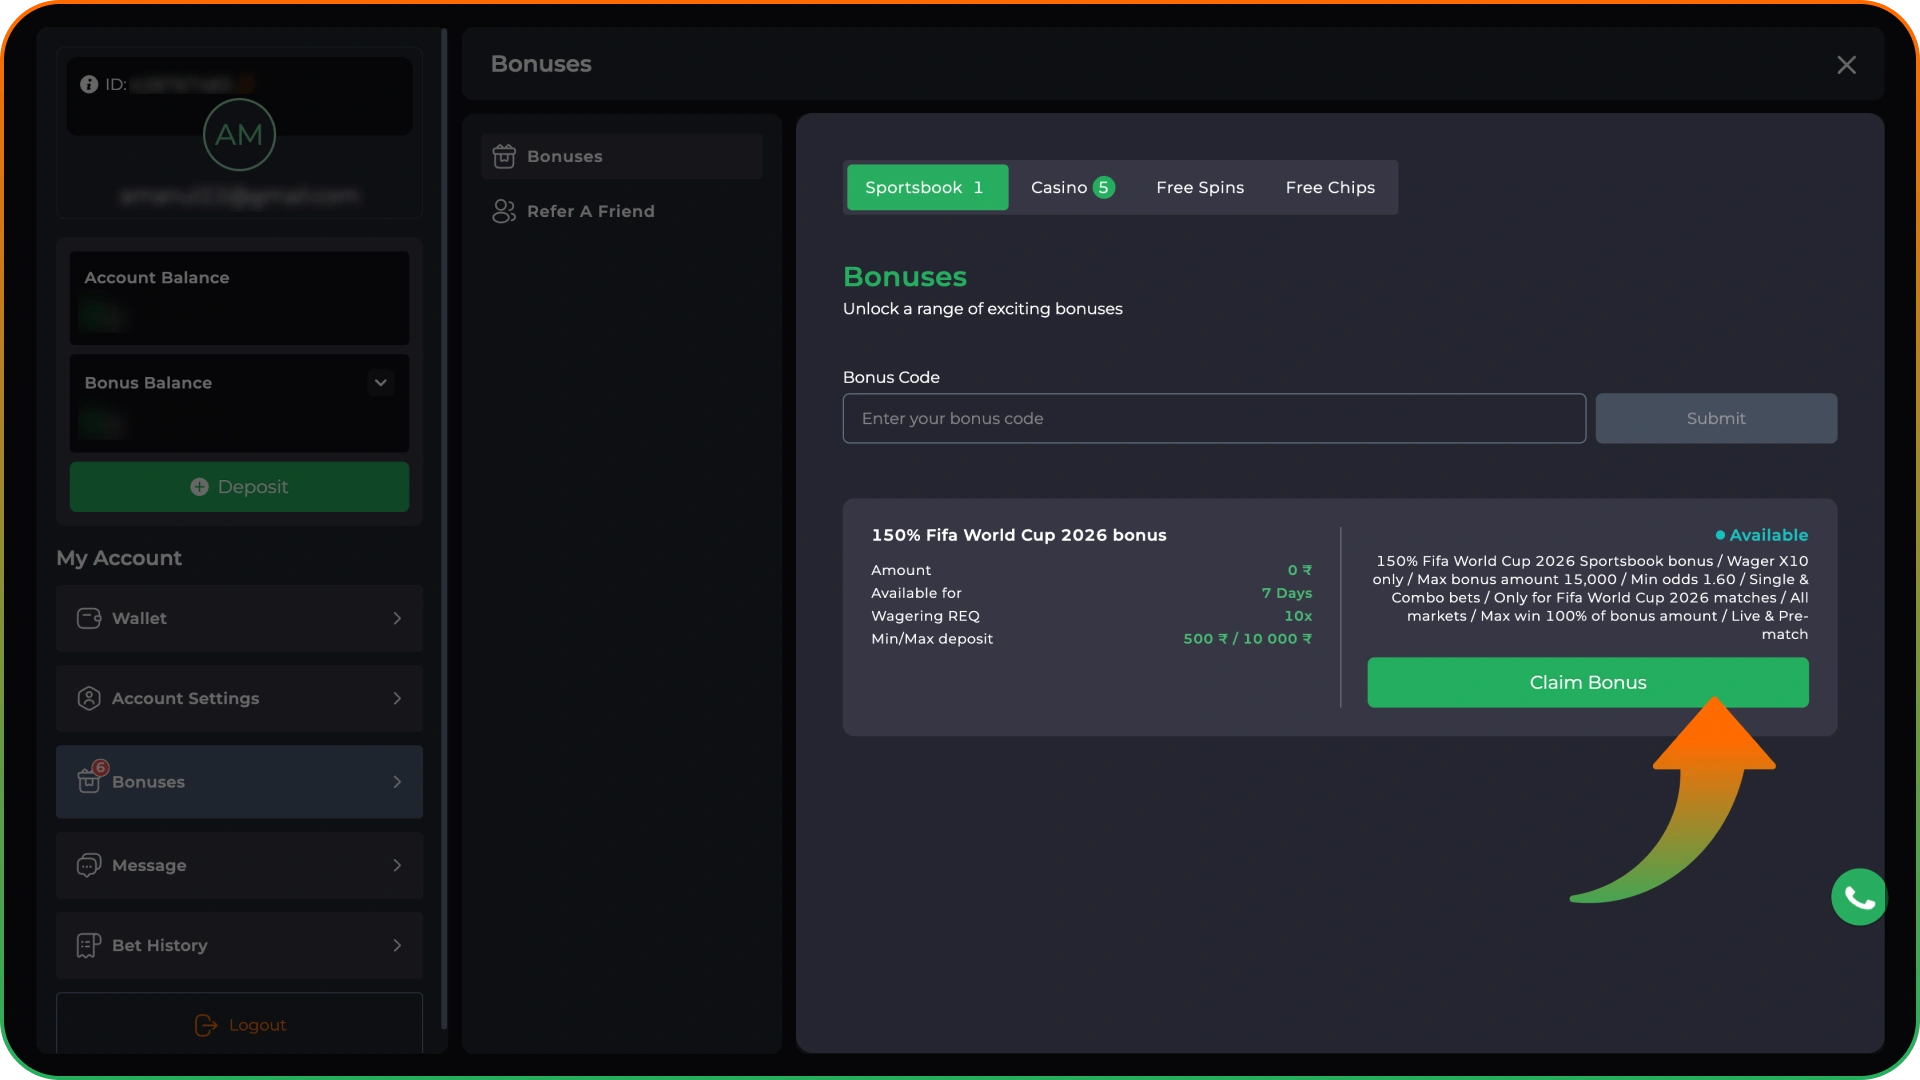1920x1080 pixels.
Task: Open Refer A Friend
Action: click(x=622, y=212)
